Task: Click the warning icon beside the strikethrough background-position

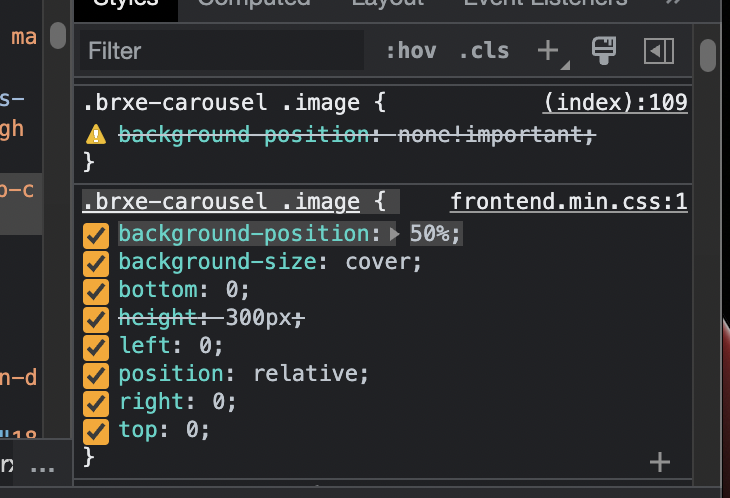Action: click(x=96, y=134)
